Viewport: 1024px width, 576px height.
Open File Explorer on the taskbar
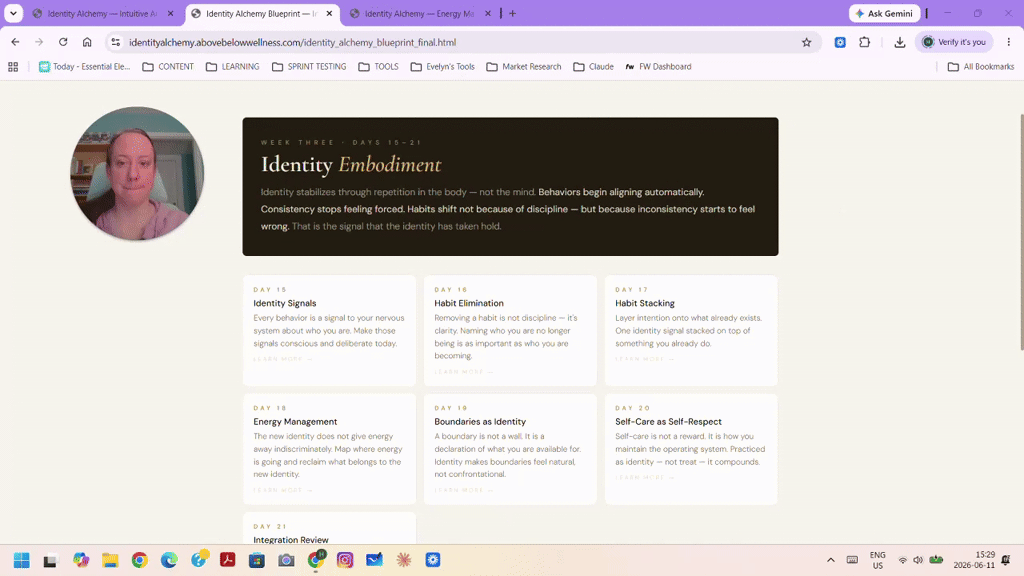point(110,560)
